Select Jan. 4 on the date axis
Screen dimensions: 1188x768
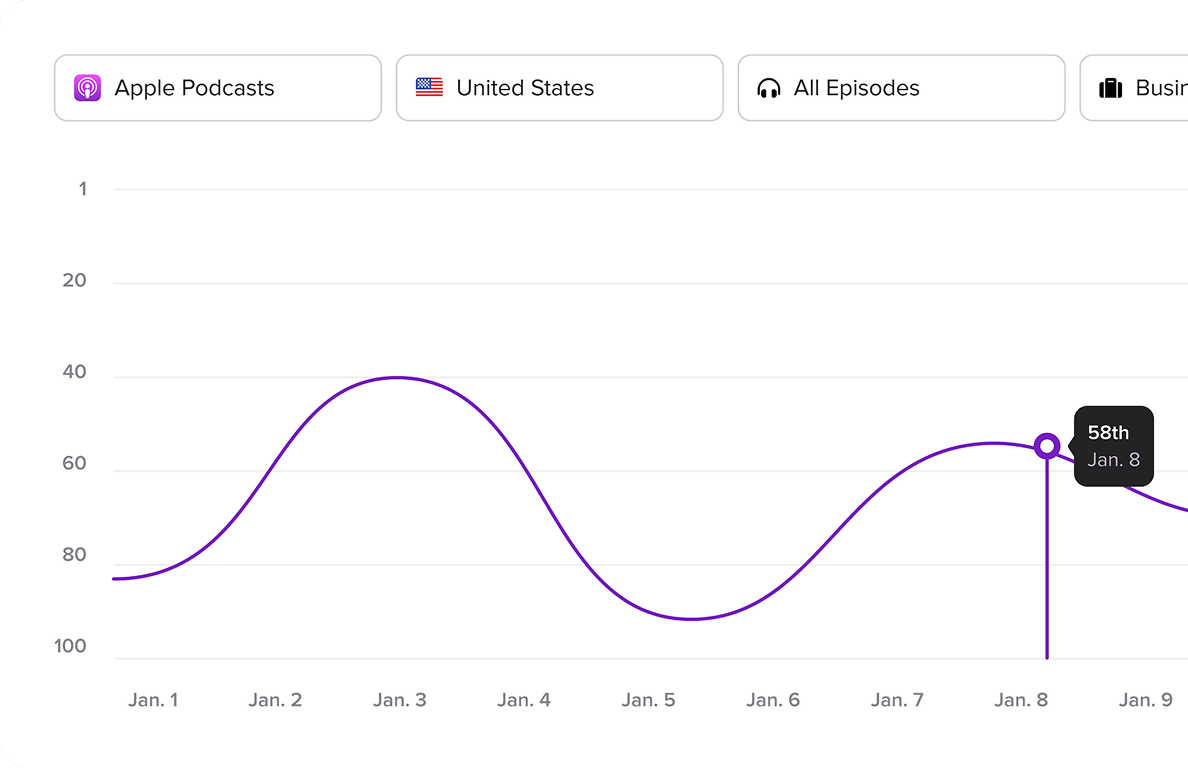pos(524,700)
